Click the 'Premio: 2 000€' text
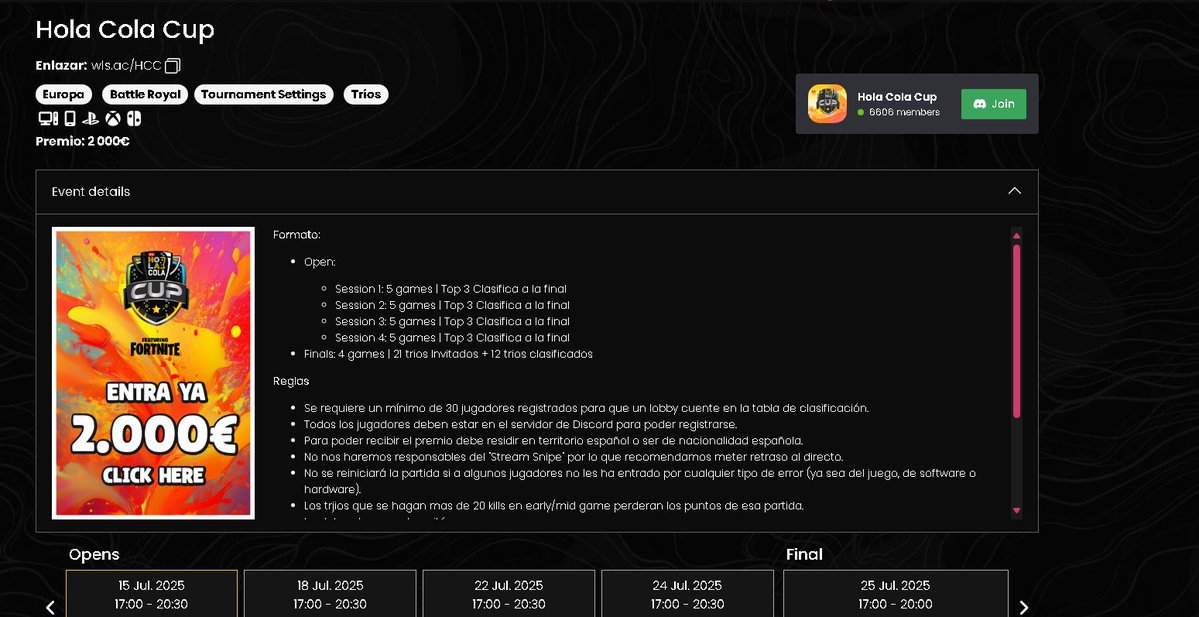Viewport: 1199px width, 617px height. pos(83,141)
